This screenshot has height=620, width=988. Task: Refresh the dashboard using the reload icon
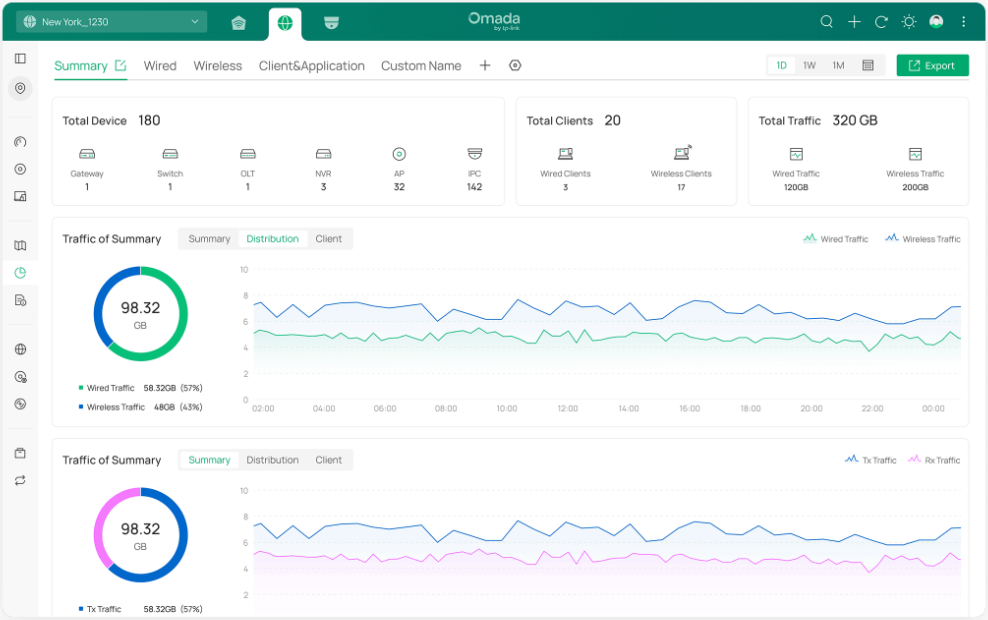click(x=880, y=21)
